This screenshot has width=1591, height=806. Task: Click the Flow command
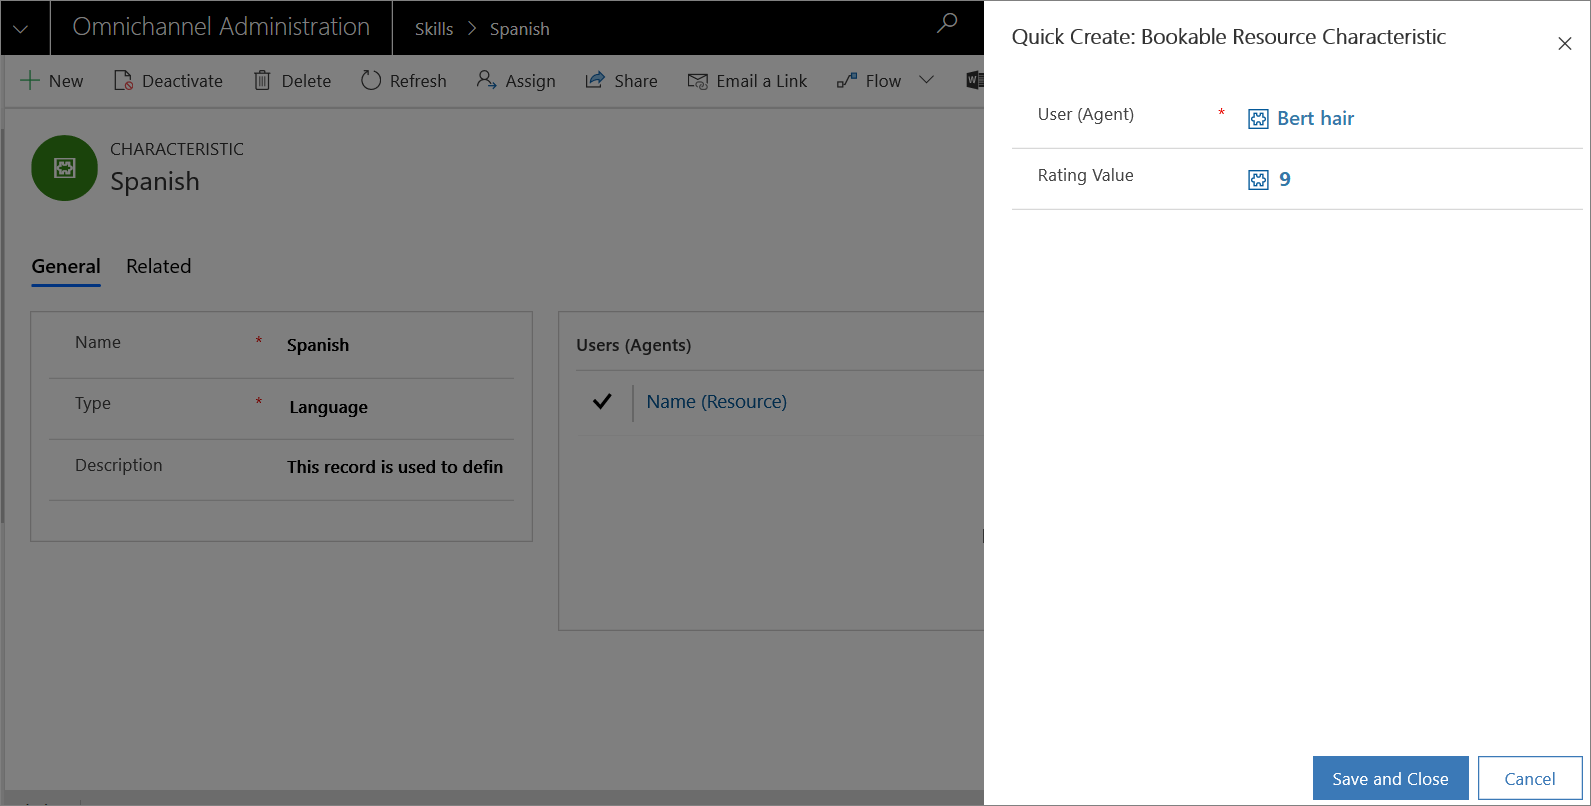(x=869, y=81)
